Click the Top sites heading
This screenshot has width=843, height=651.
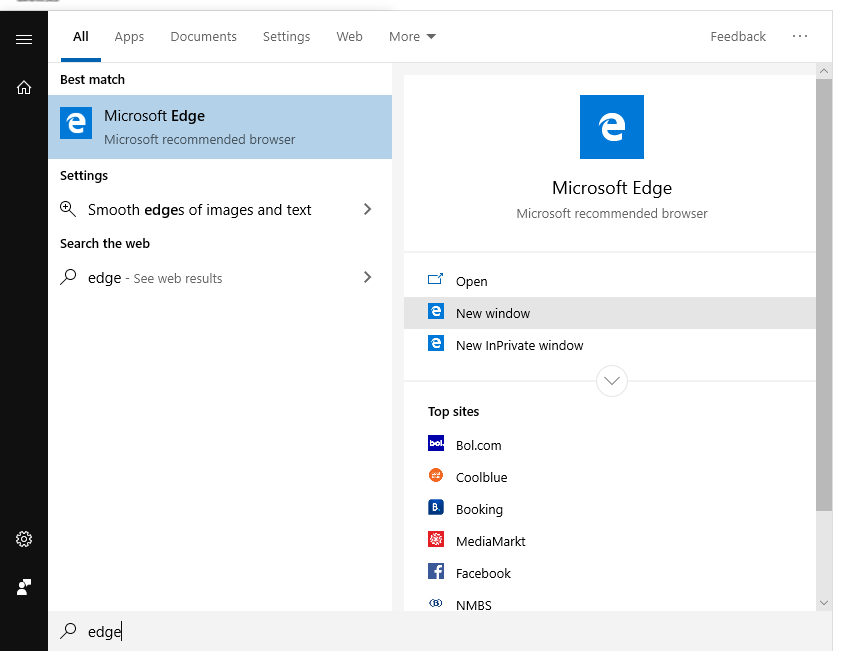coord(453,411)
